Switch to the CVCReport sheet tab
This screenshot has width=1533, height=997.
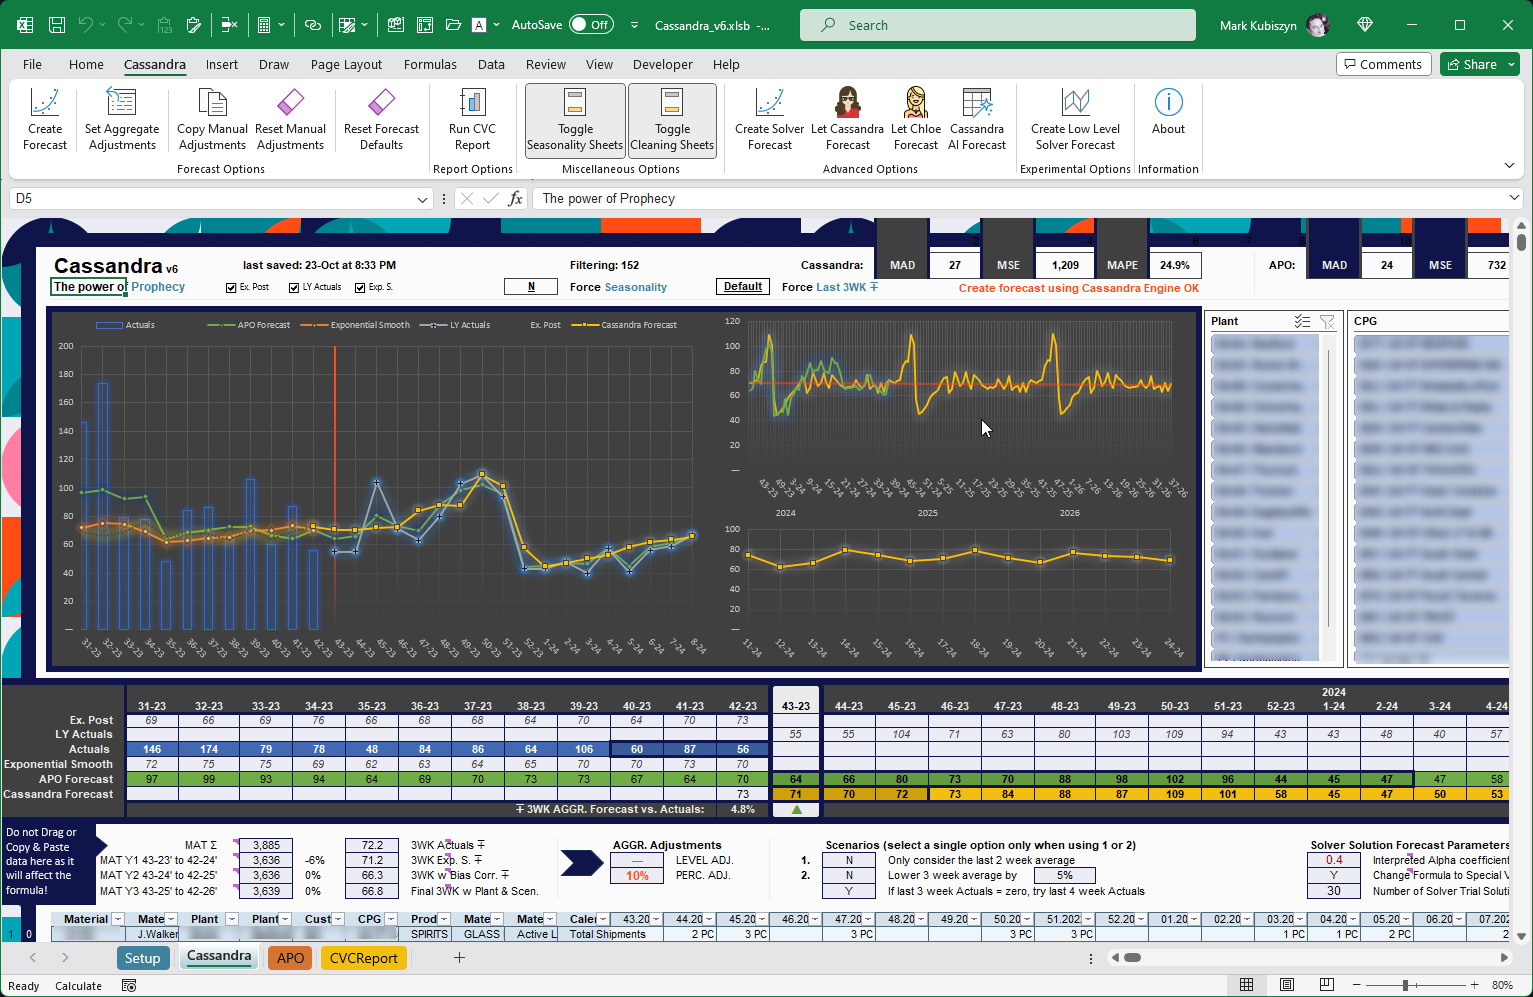click(x=364, y=958)
